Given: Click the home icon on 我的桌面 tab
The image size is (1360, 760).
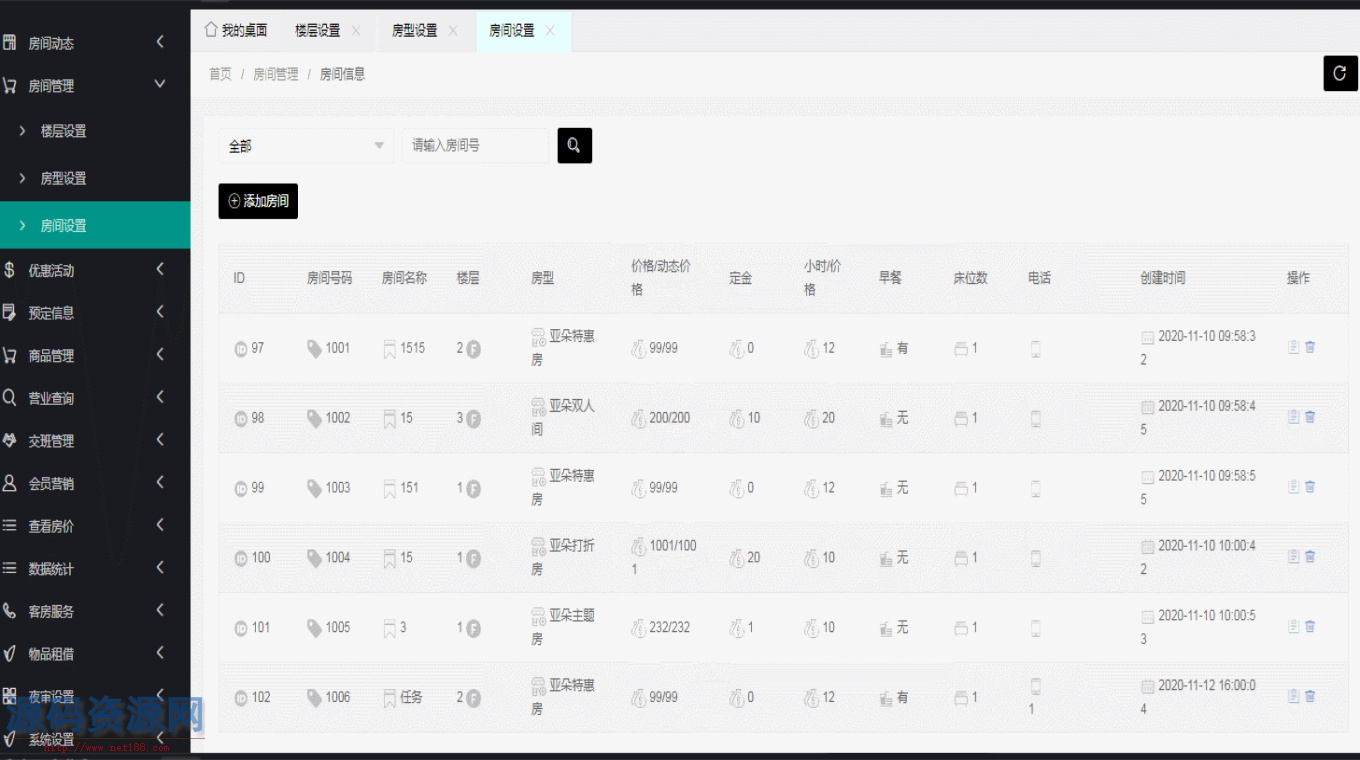Looking at the screenshot, I should coord(211,30).
